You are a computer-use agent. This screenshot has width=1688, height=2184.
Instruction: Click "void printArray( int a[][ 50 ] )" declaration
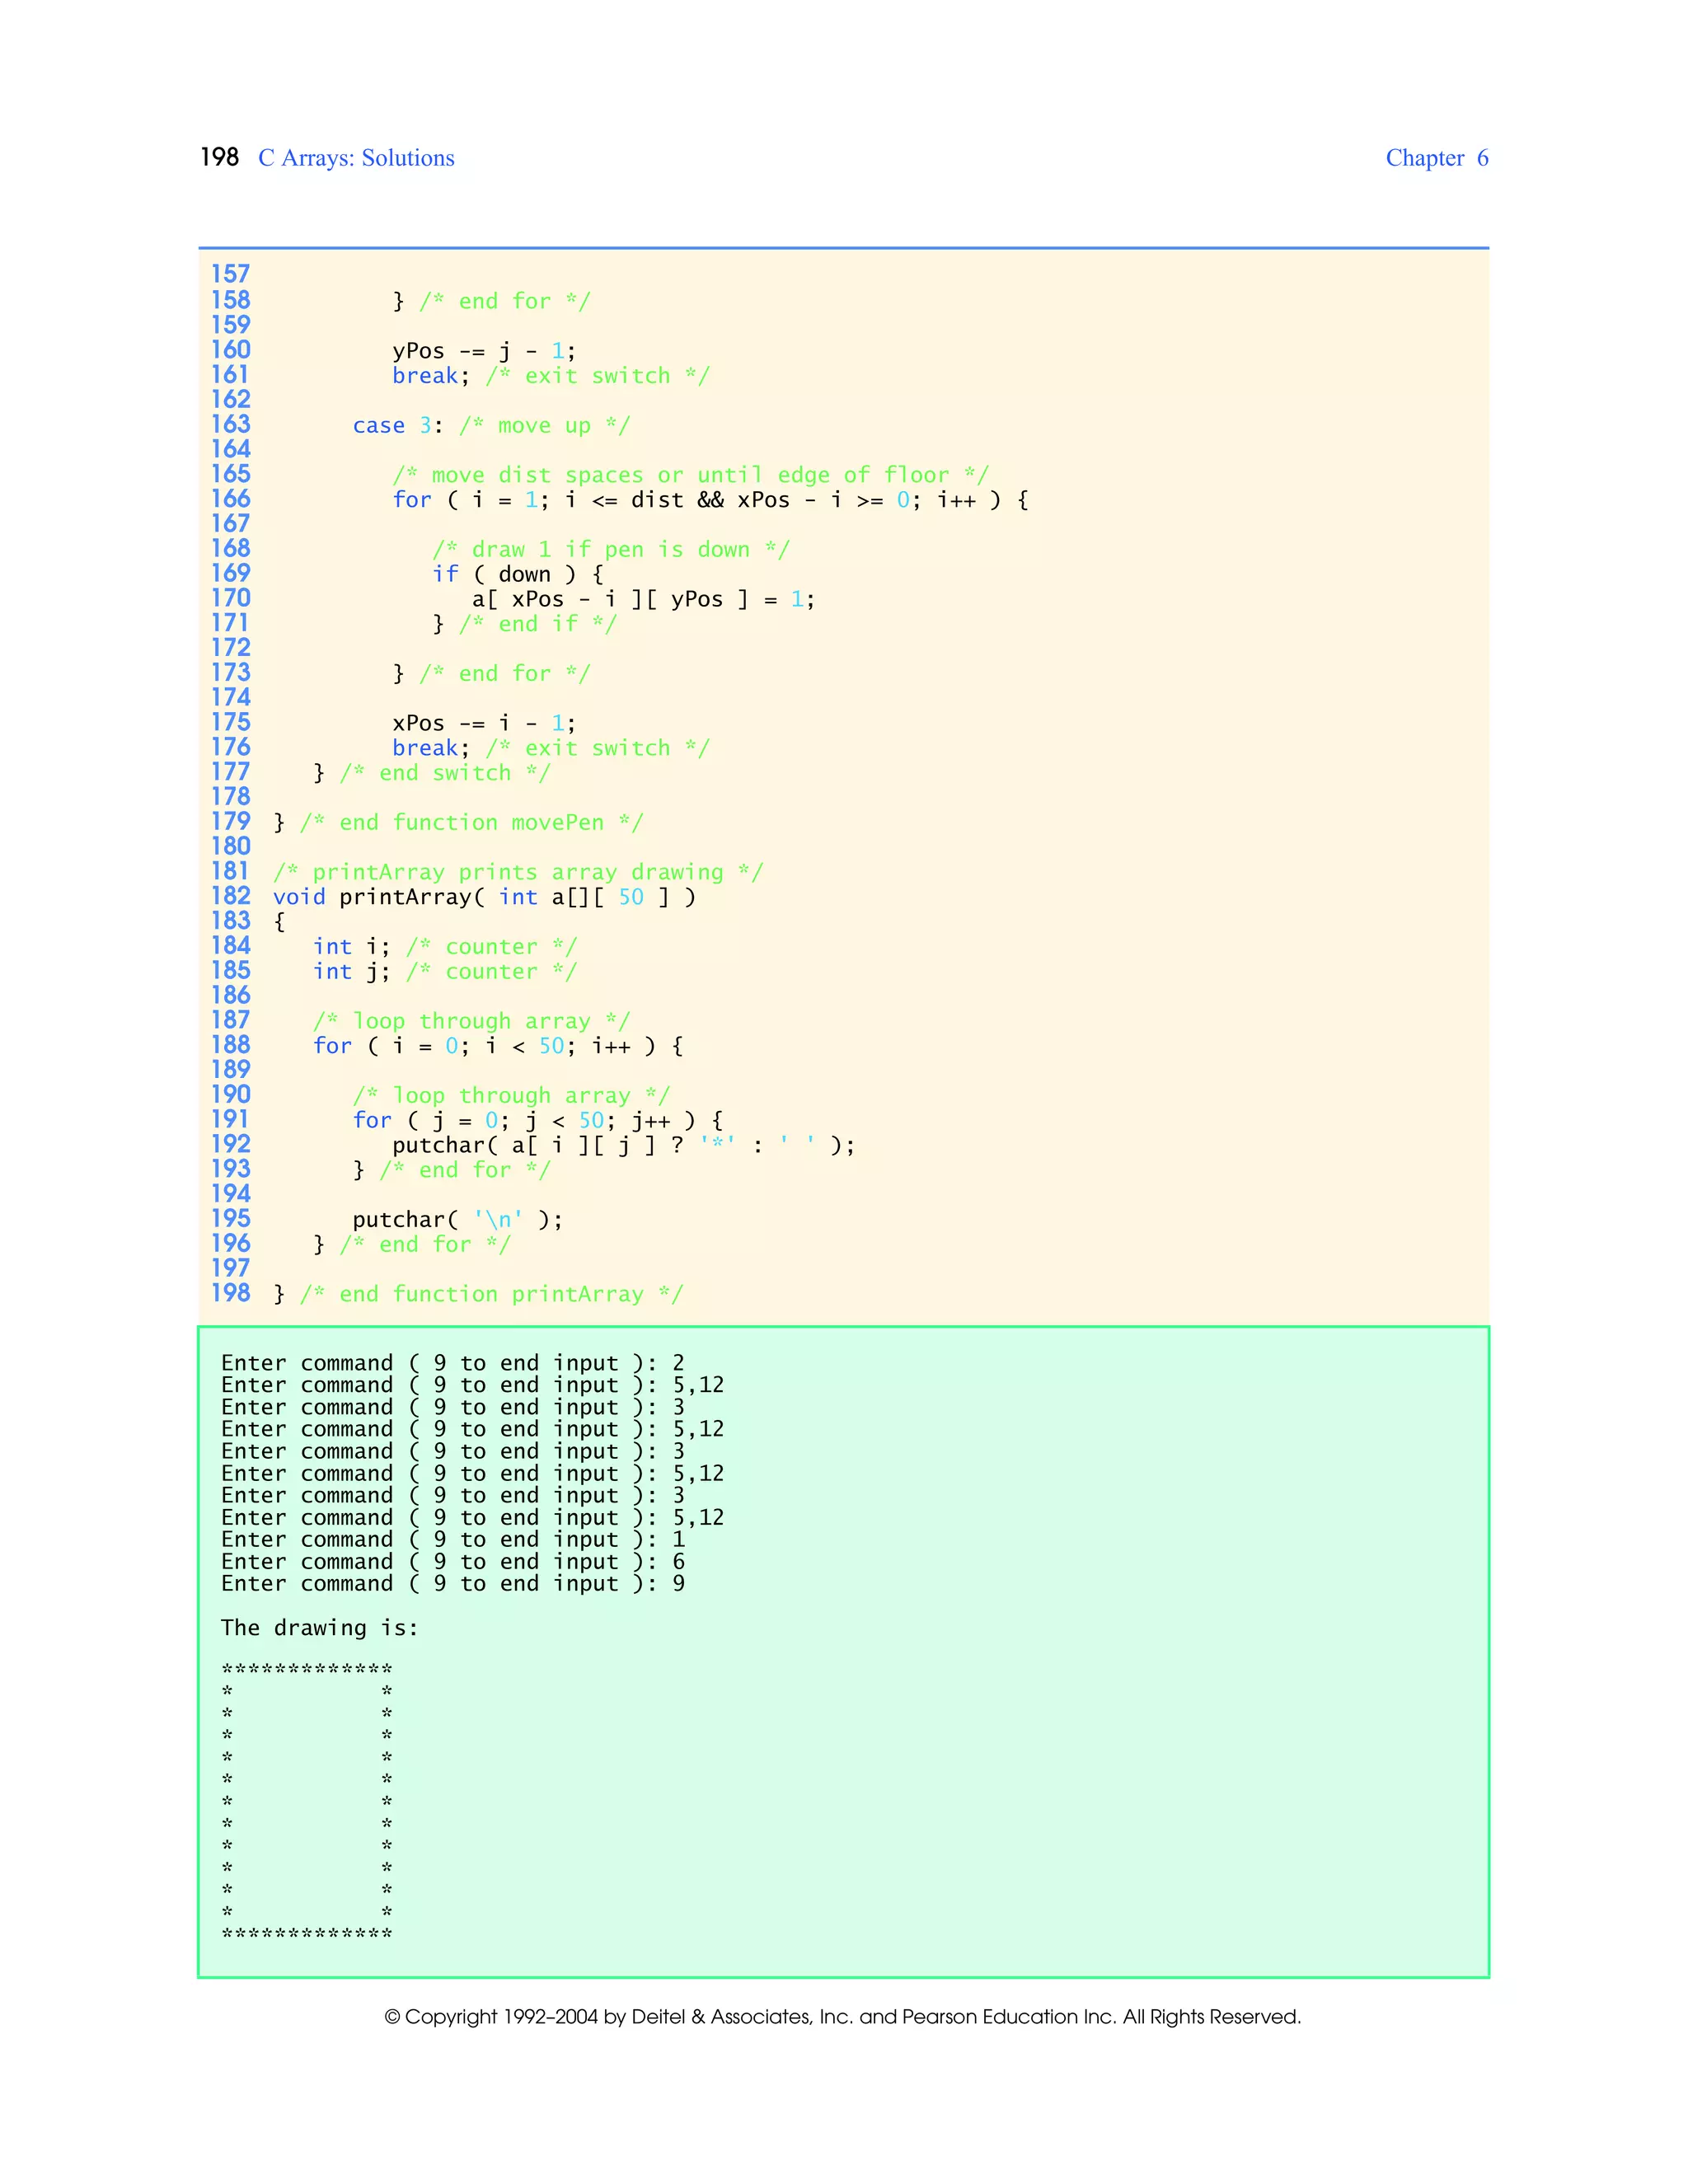(484, 897)
